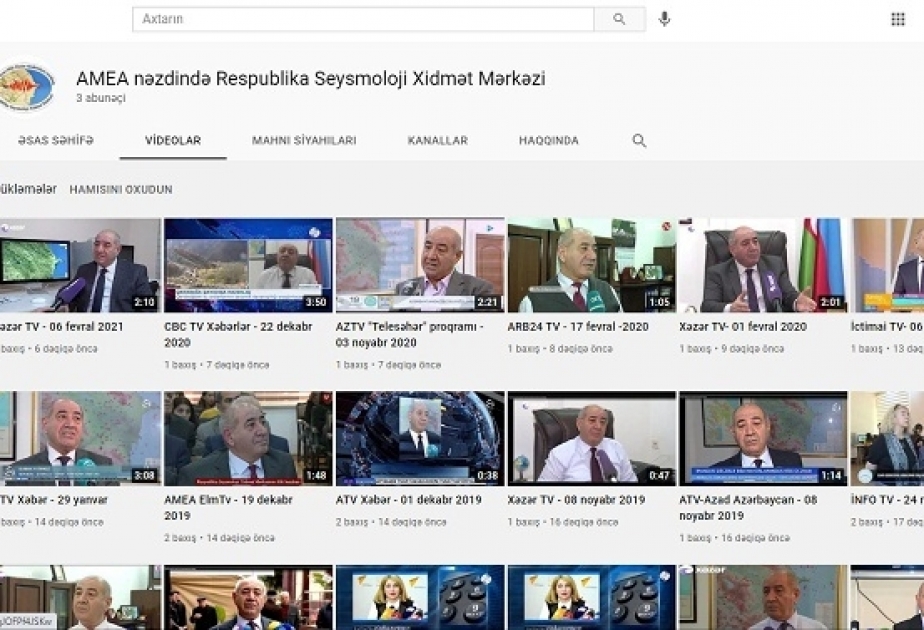Open AZTV Telesəhər proqramı thumbnail

(420, 265)
